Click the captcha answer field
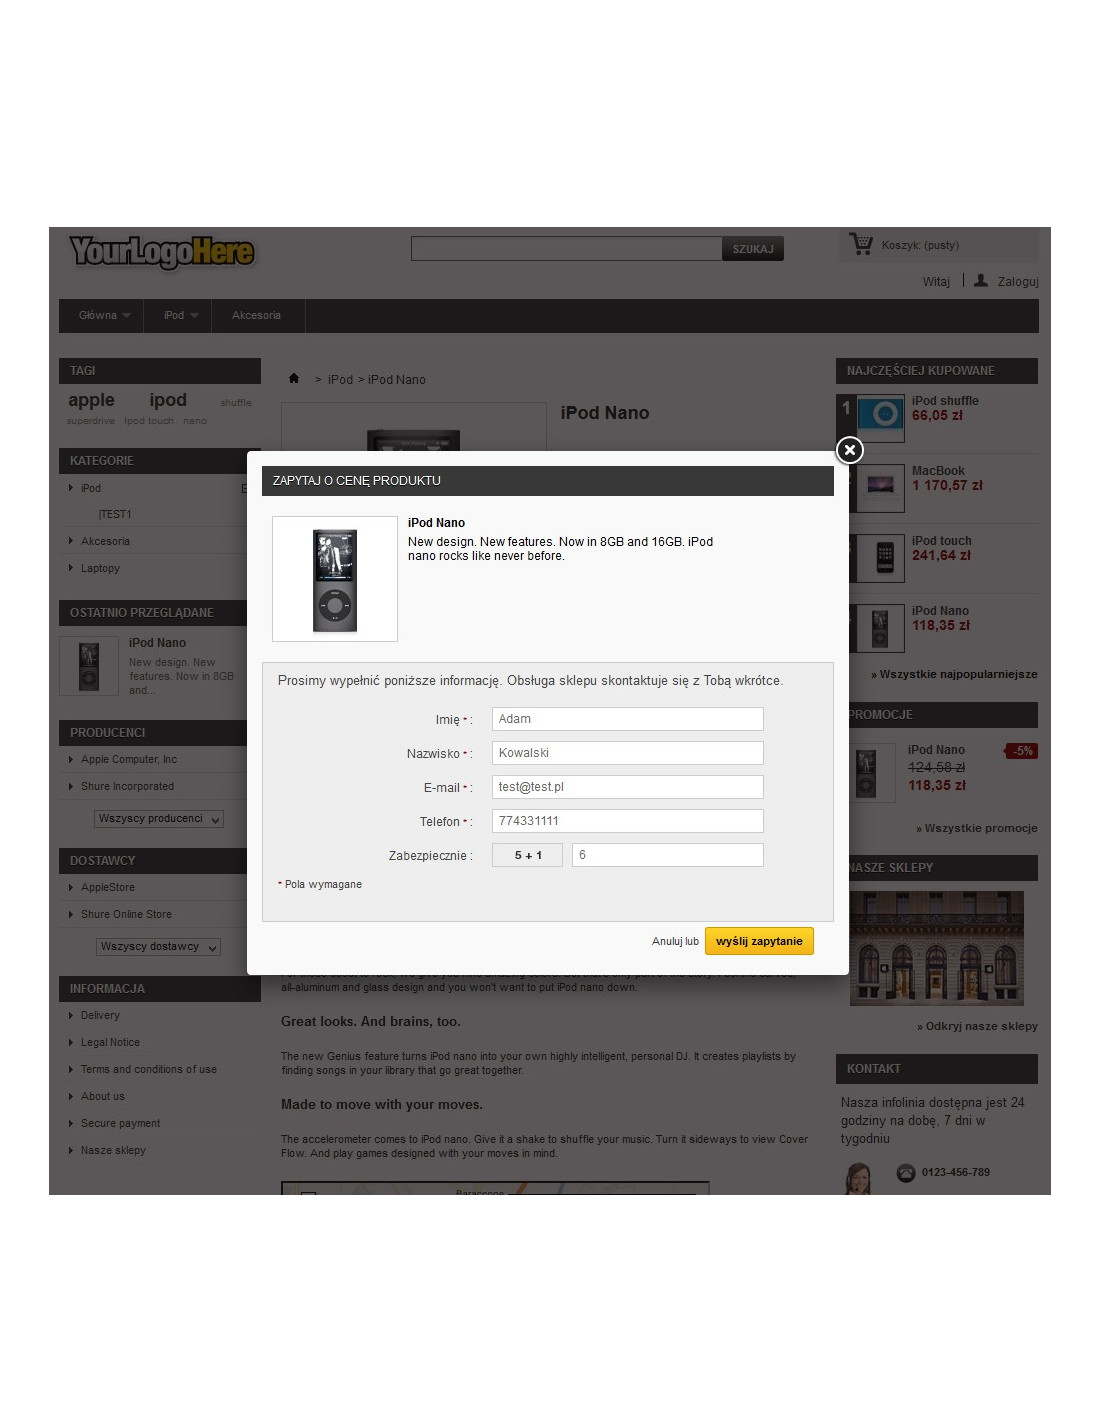 coord(668,855)
